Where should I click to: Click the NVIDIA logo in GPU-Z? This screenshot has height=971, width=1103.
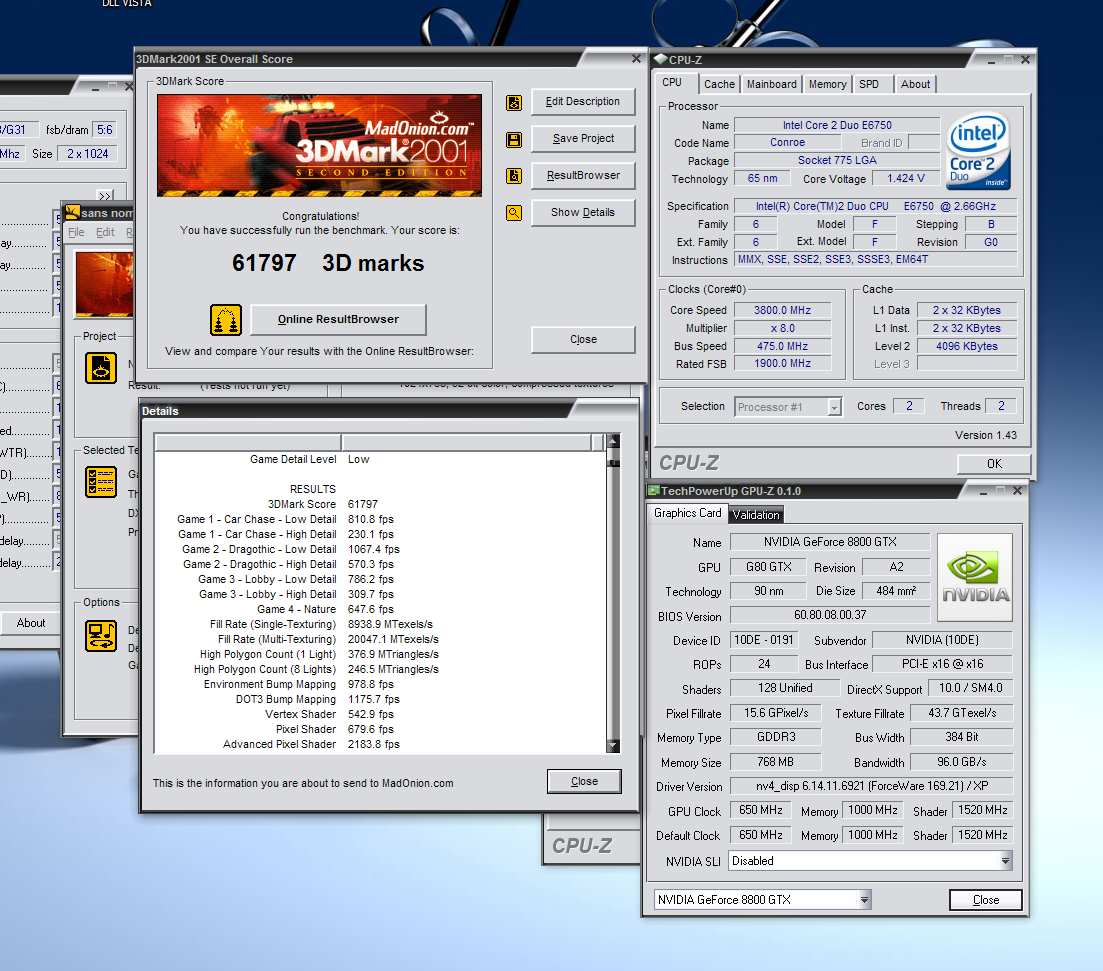click(x=975, y=577)
